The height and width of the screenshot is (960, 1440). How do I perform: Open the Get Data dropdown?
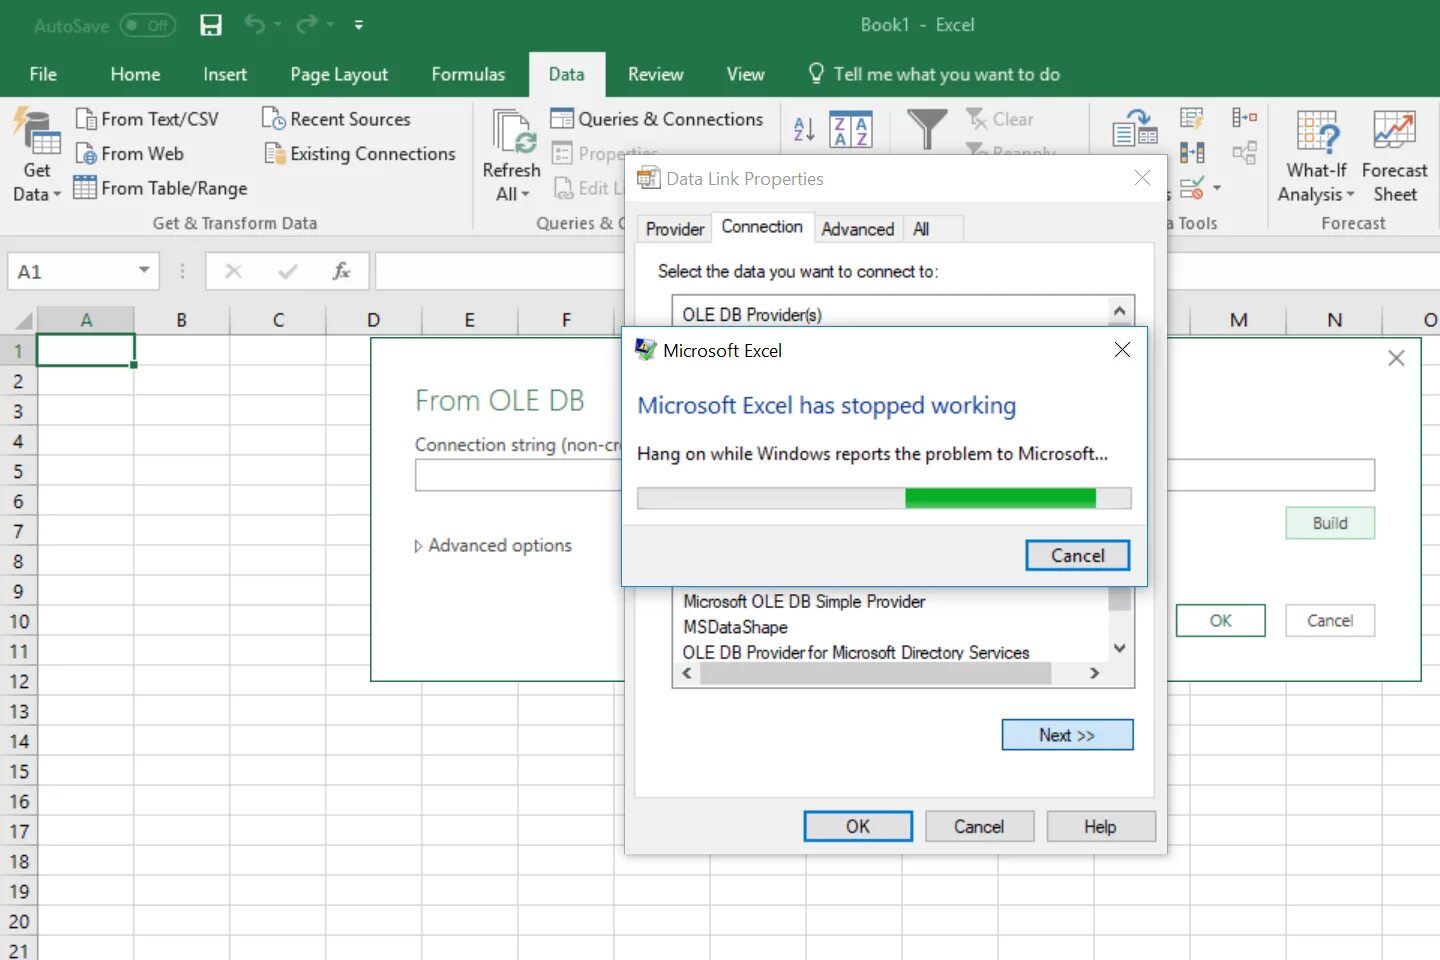(x=37, y=156)
